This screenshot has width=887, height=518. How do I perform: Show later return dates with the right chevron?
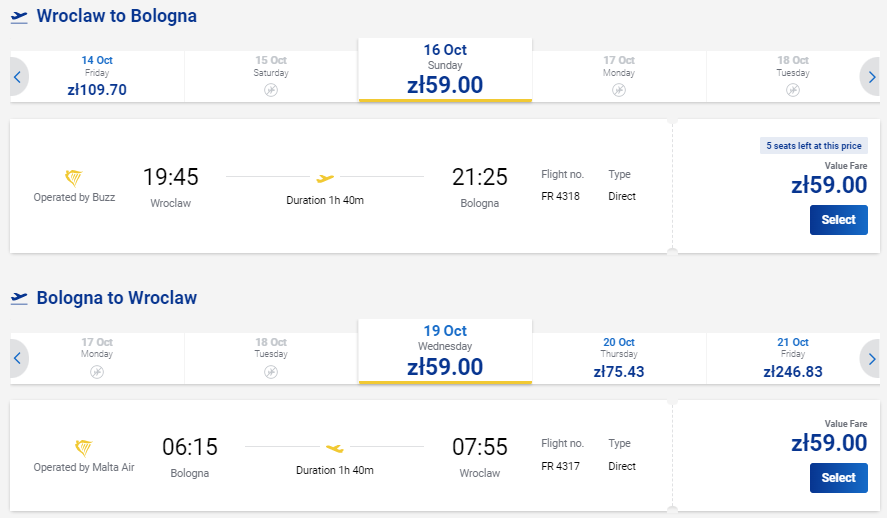(871, 358)
